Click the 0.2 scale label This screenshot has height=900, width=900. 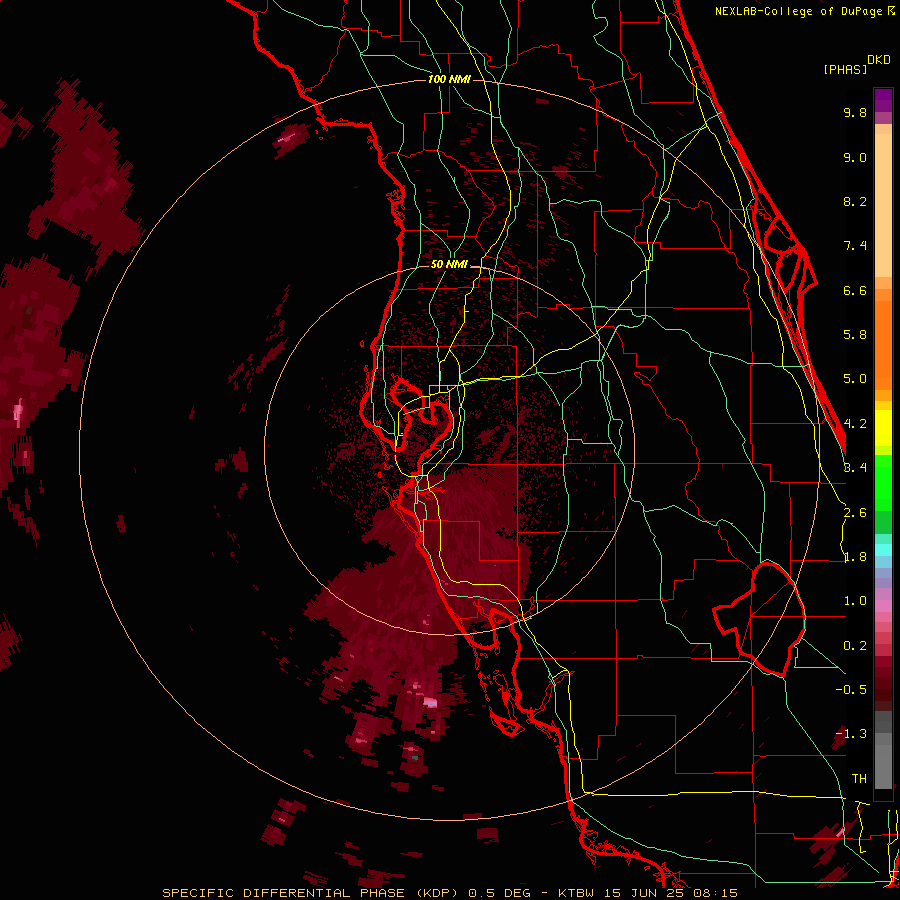click(x=855, y=646)
